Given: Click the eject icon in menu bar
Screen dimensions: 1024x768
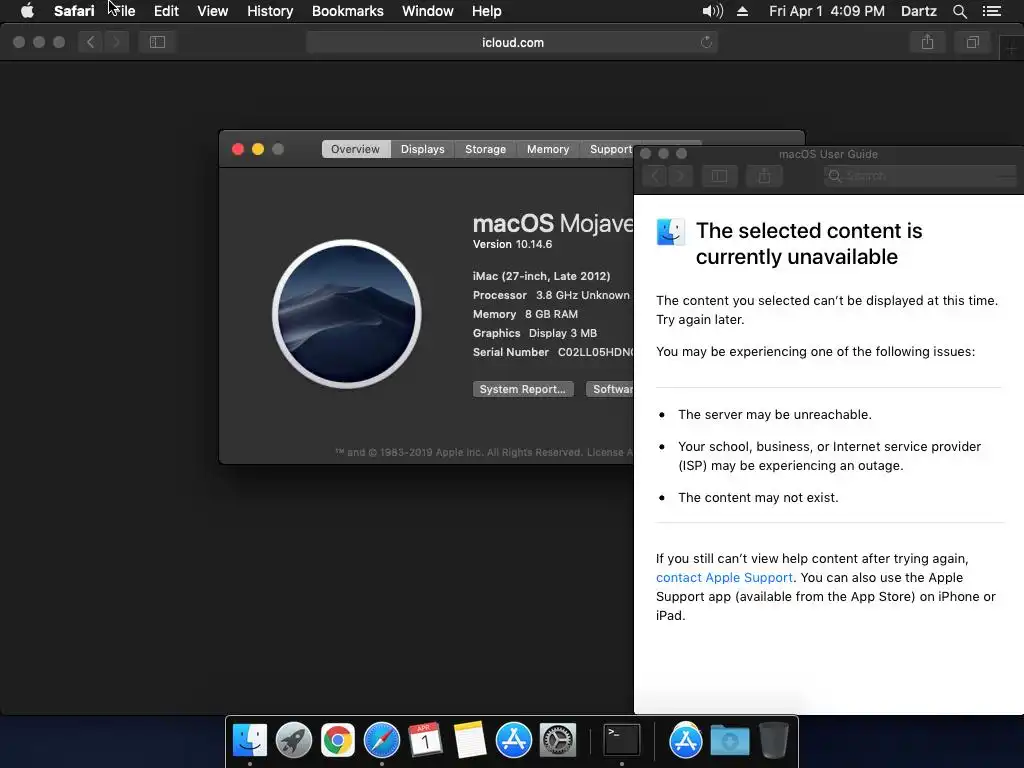Looking at the screenshot, I should pos(743,11).
